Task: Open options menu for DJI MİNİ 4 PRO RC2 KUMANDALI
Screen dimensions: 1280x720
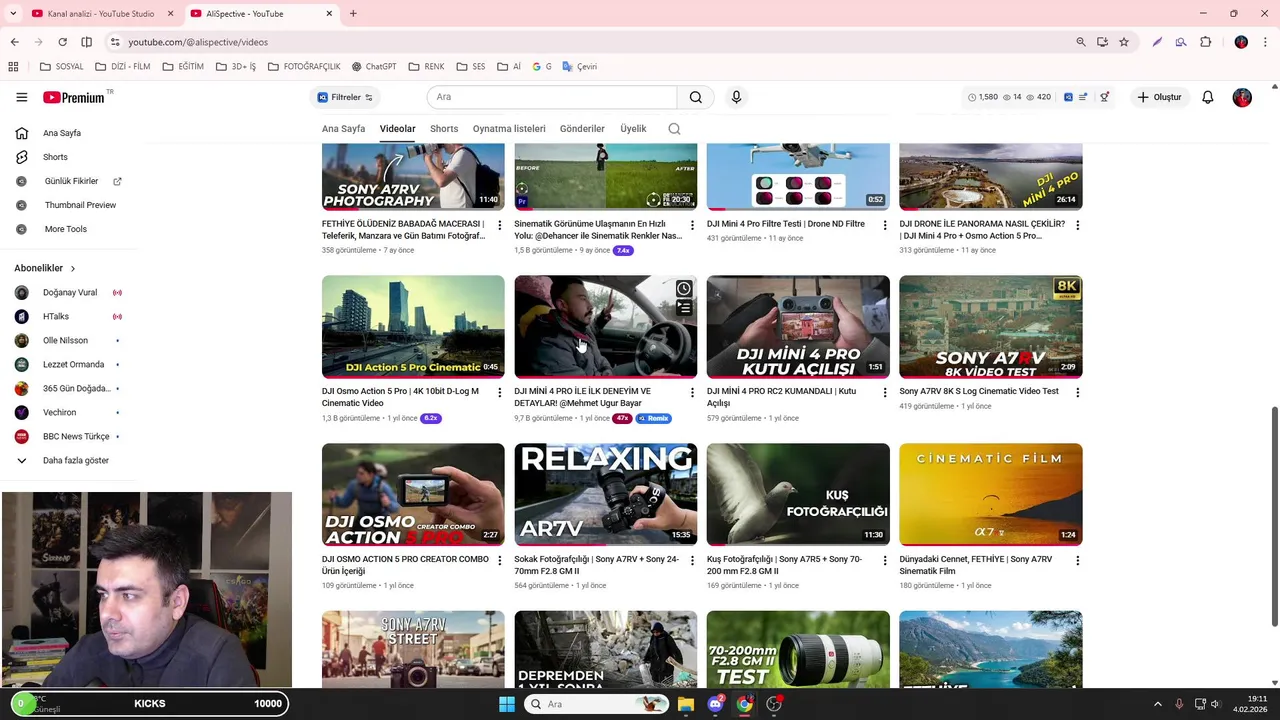Action: [x=885, y=393]
